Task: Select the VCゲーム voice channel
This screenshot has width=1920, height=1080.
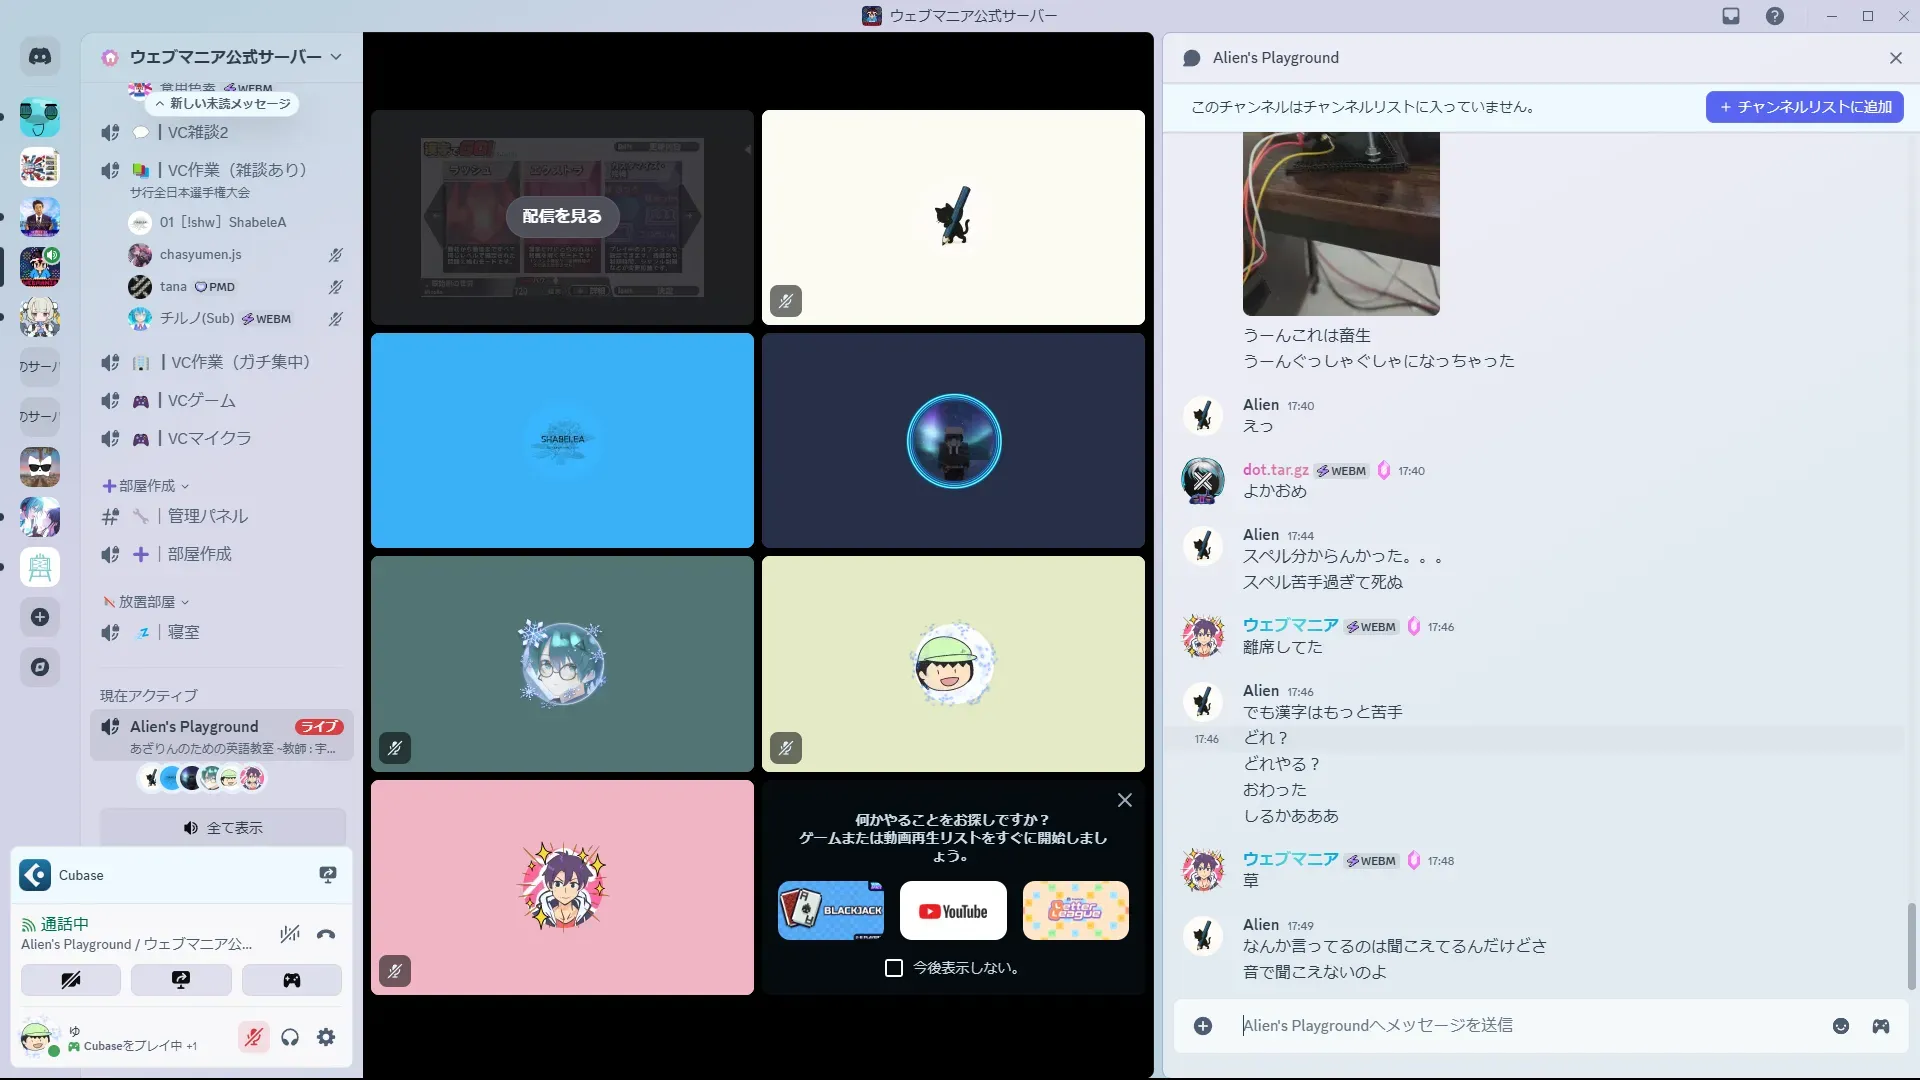Action: pos(202,400)
